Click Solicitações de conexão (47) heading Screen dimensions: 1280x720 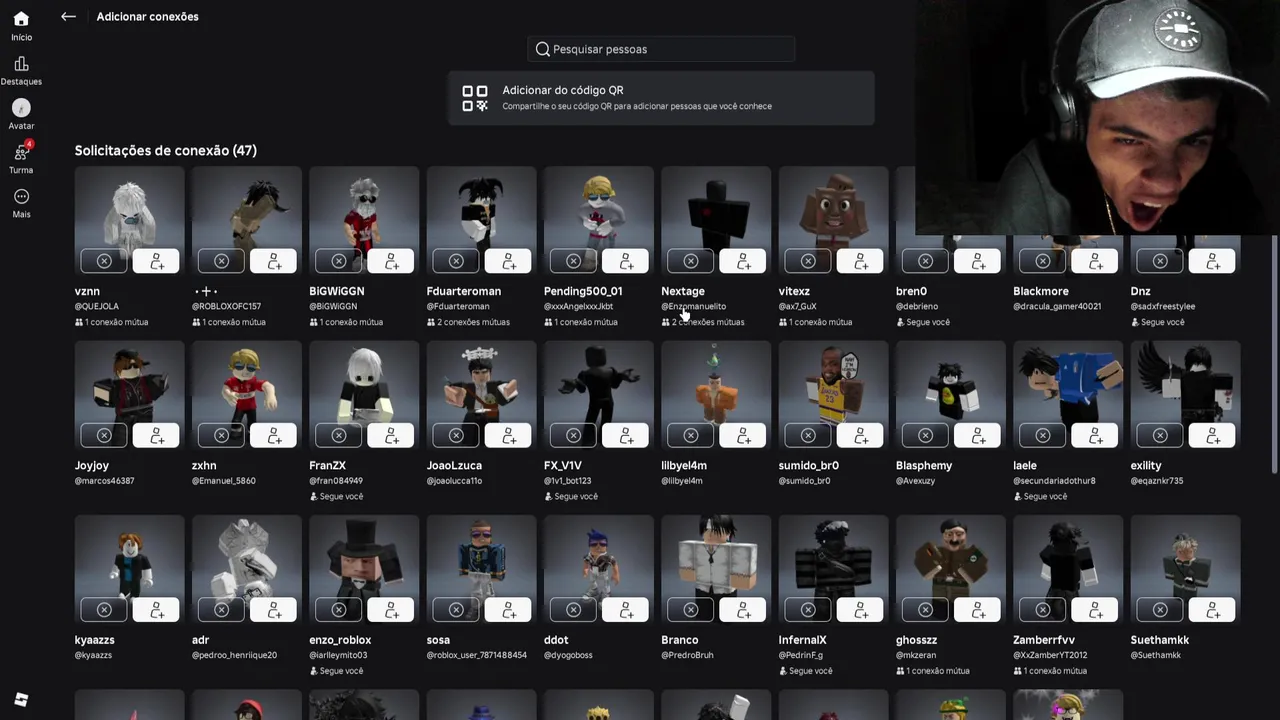(166, 150)
